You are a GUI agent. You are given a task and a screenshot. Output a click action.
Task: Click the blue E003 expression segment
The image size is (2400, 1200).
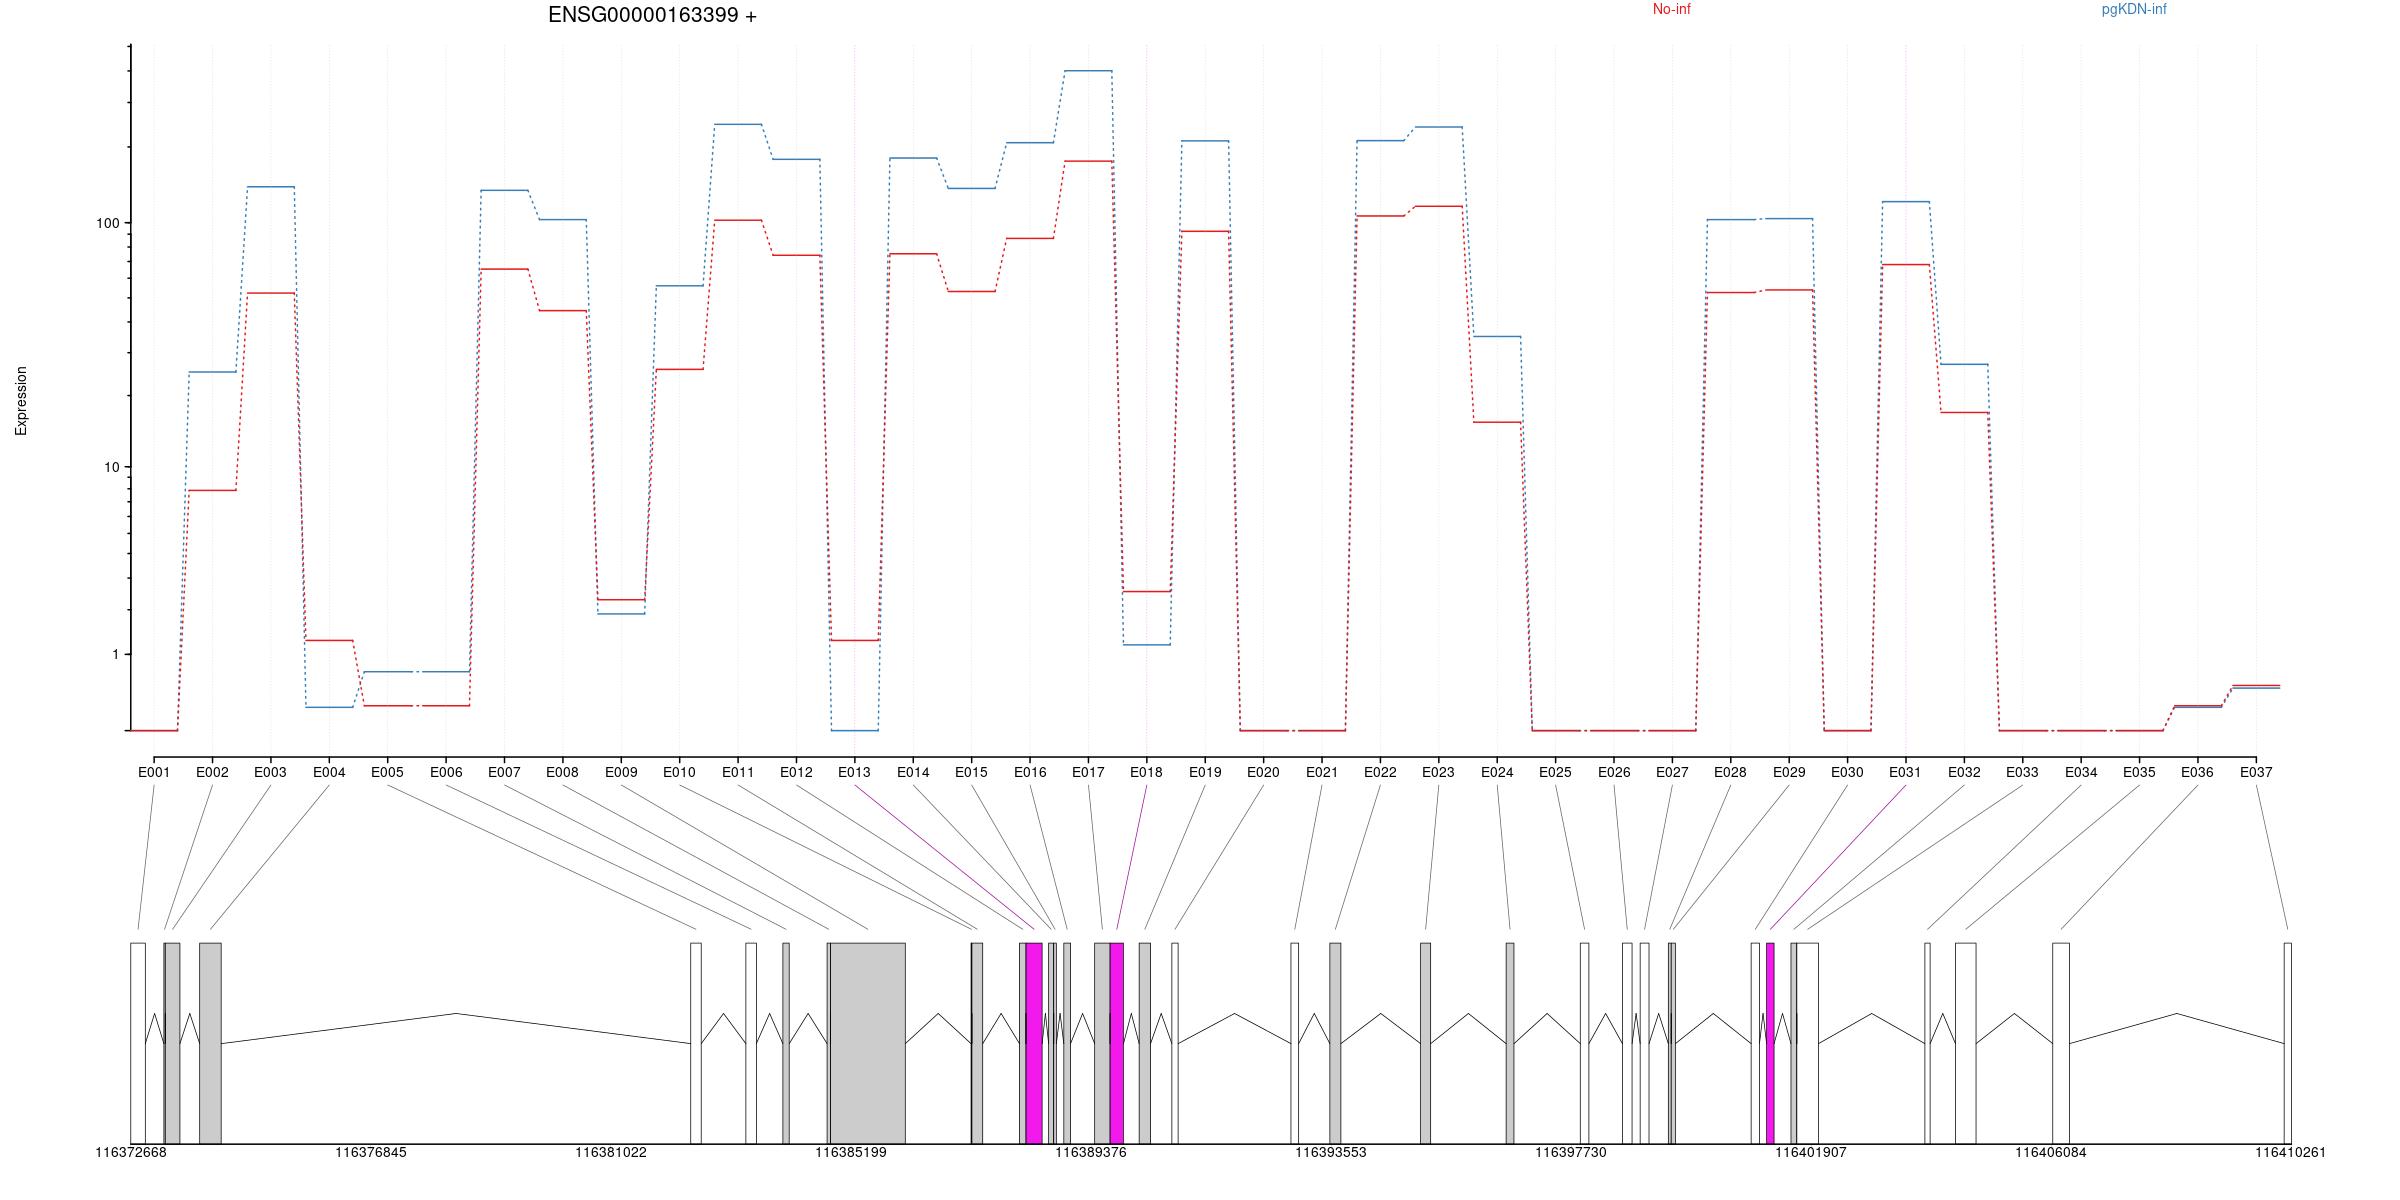click(x=270, y=187)
